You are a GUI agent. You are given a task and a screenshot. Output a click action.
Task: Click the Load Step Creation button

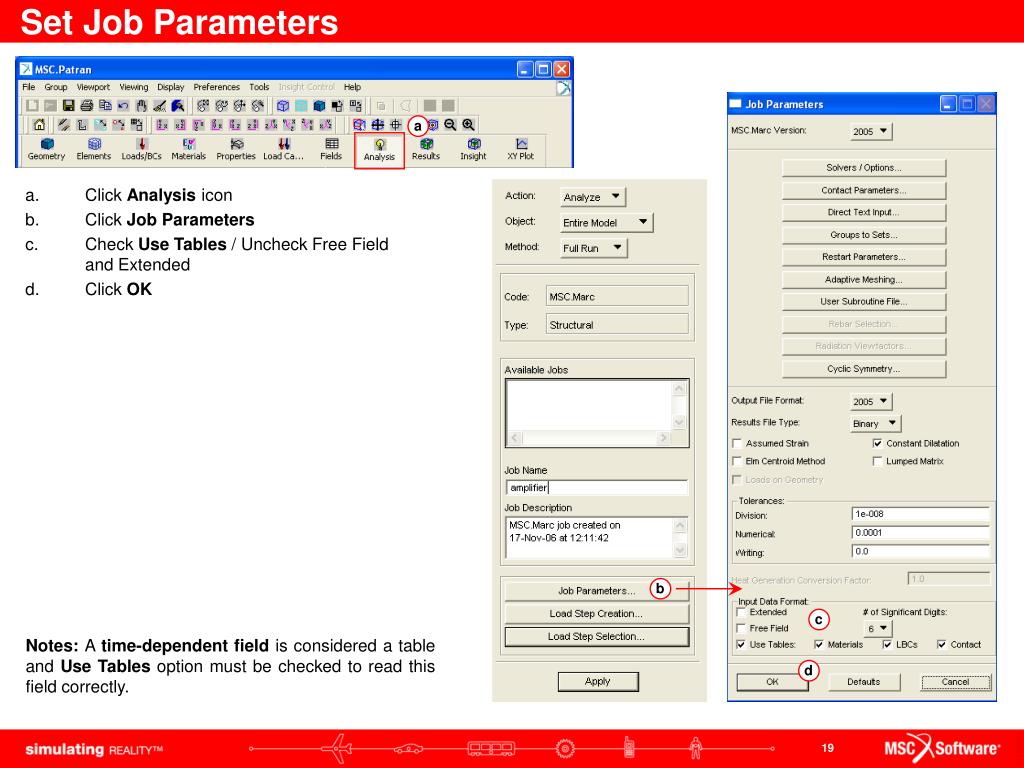597,613
